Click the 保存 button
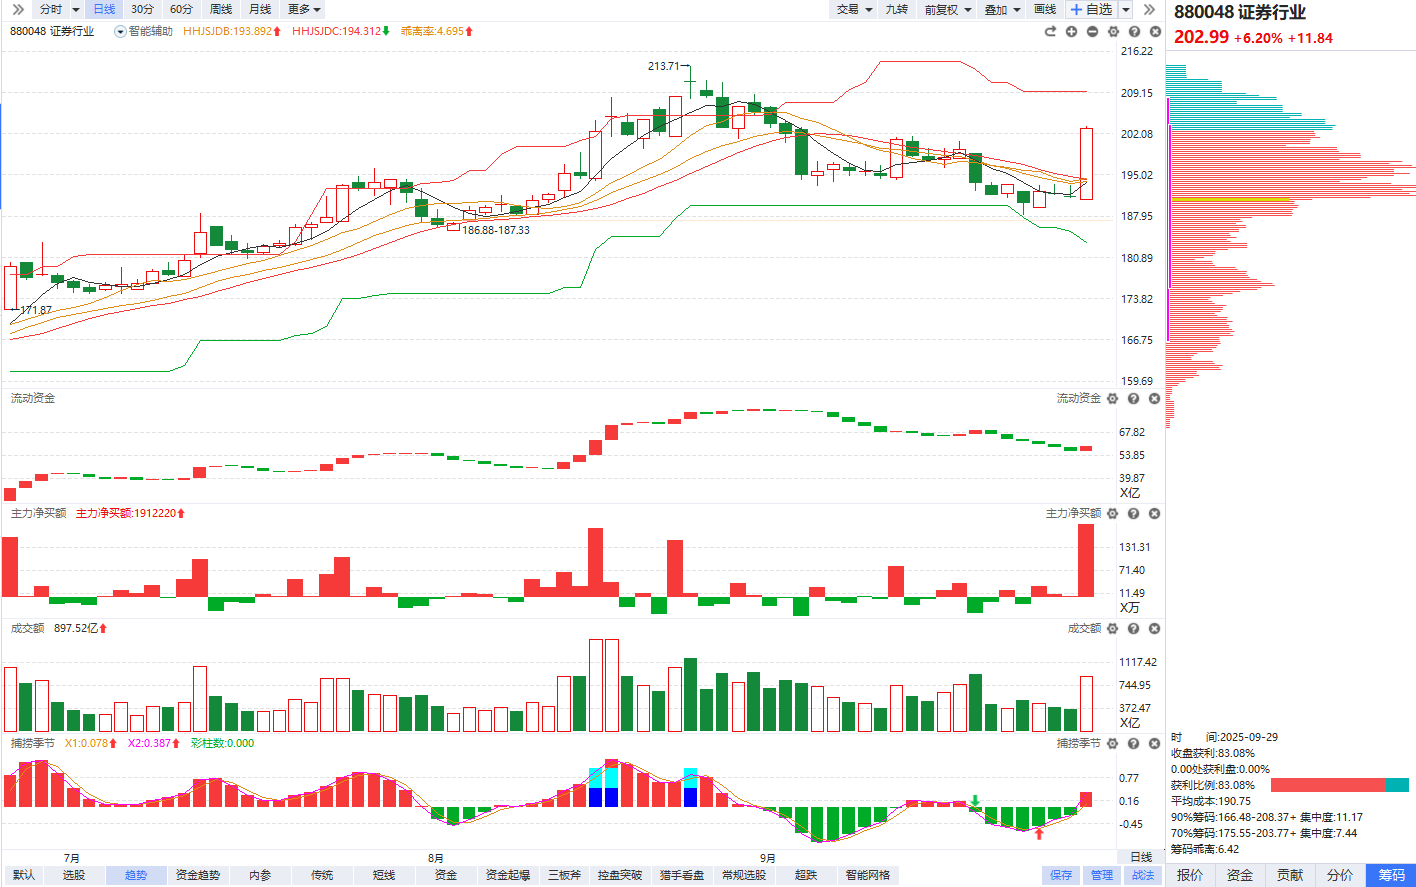The height and width of the screenshot is (887, 1416). coord(1061,875)
